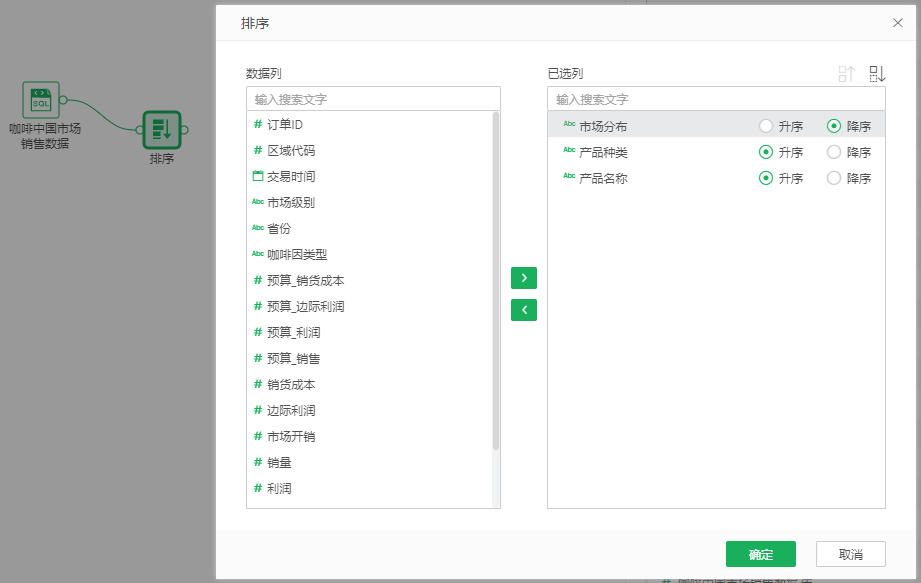Click the Abc icon beside 省份
This screenshot has width=921, height=583.
(x=256, y=228)
